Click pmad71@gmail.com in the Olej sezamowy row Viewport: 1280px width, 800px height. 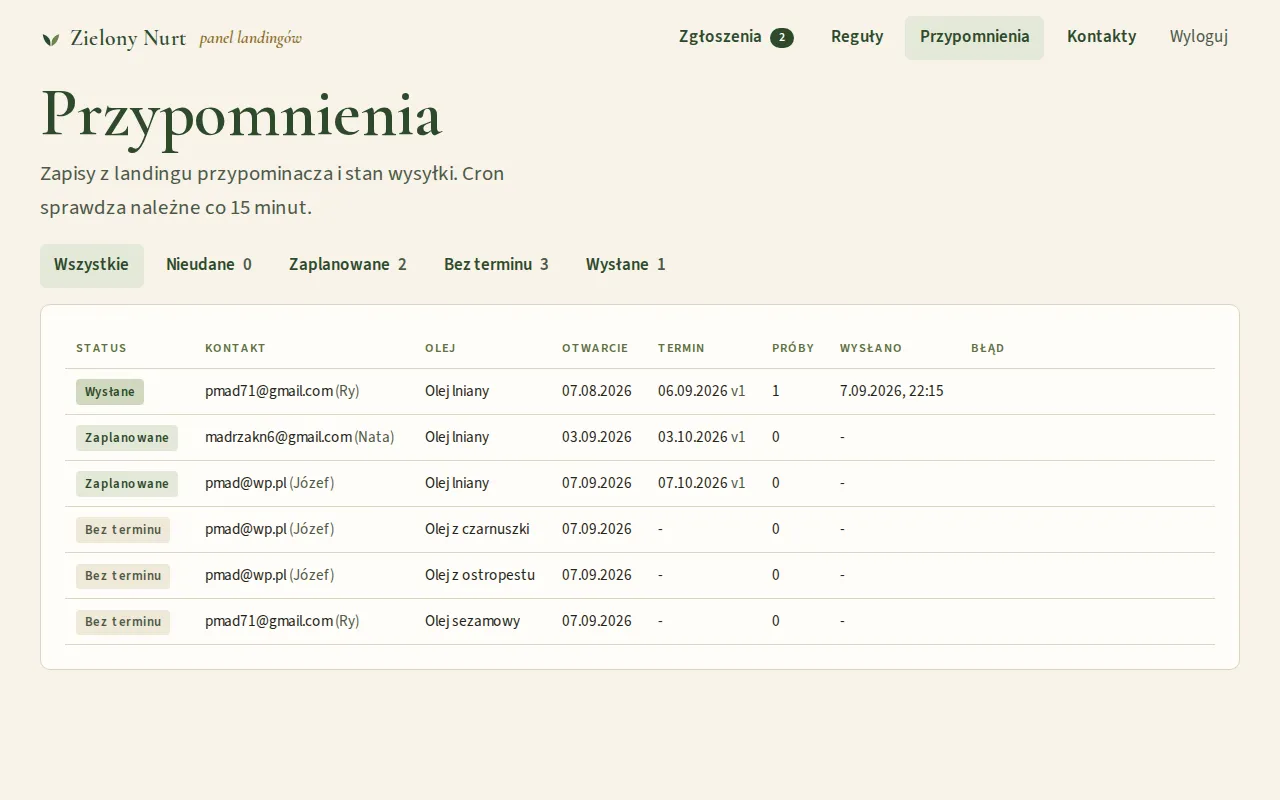(x=269, y=621)
